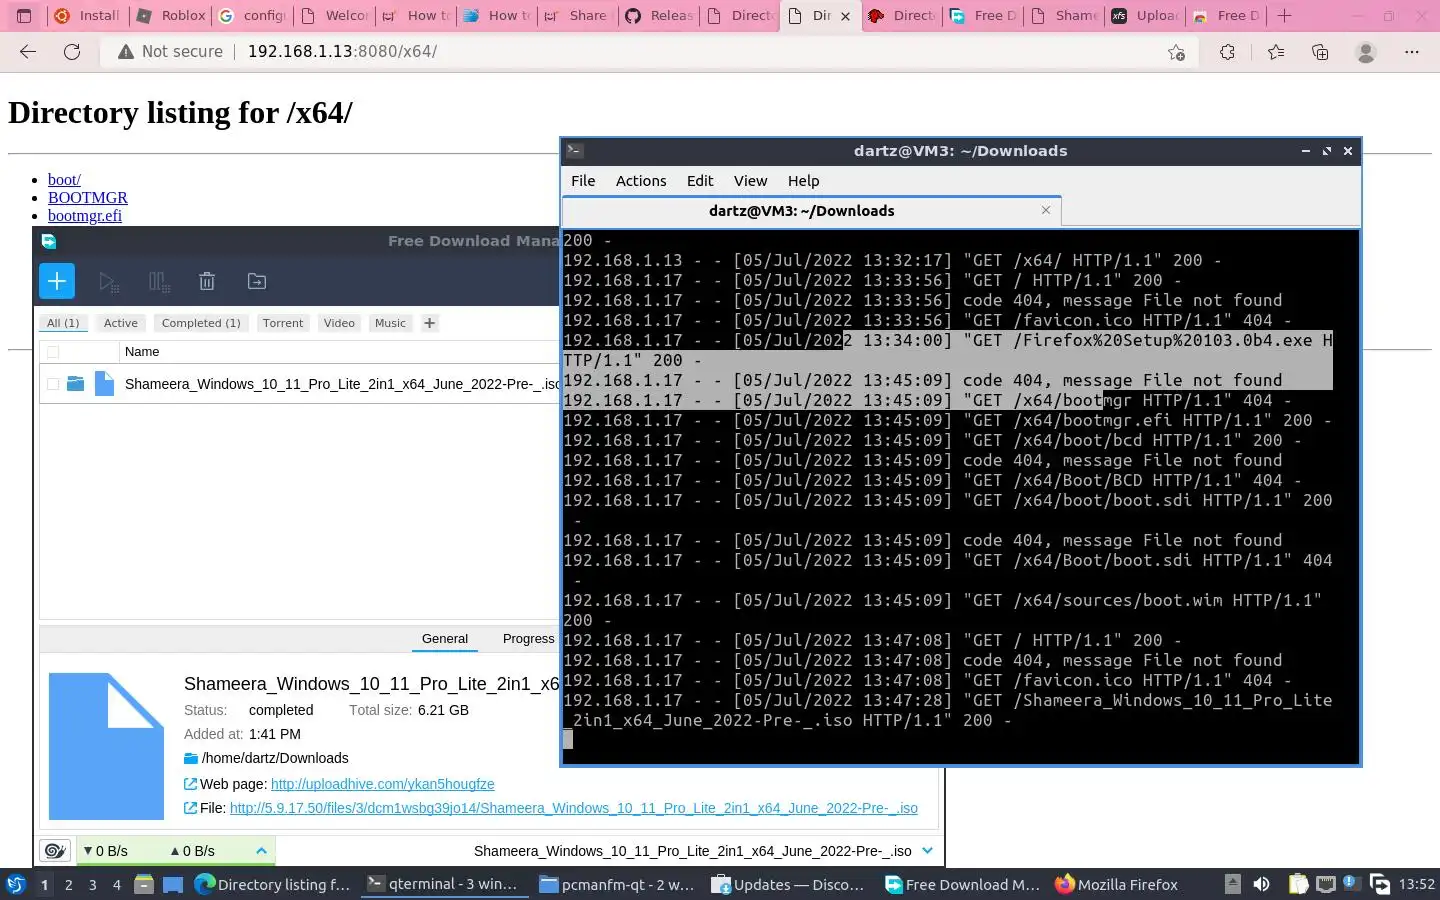The width and height of the screenshot is (1440, 900).
Task: Open the browser extensions puzzle icon
Action: [1227, 52]
